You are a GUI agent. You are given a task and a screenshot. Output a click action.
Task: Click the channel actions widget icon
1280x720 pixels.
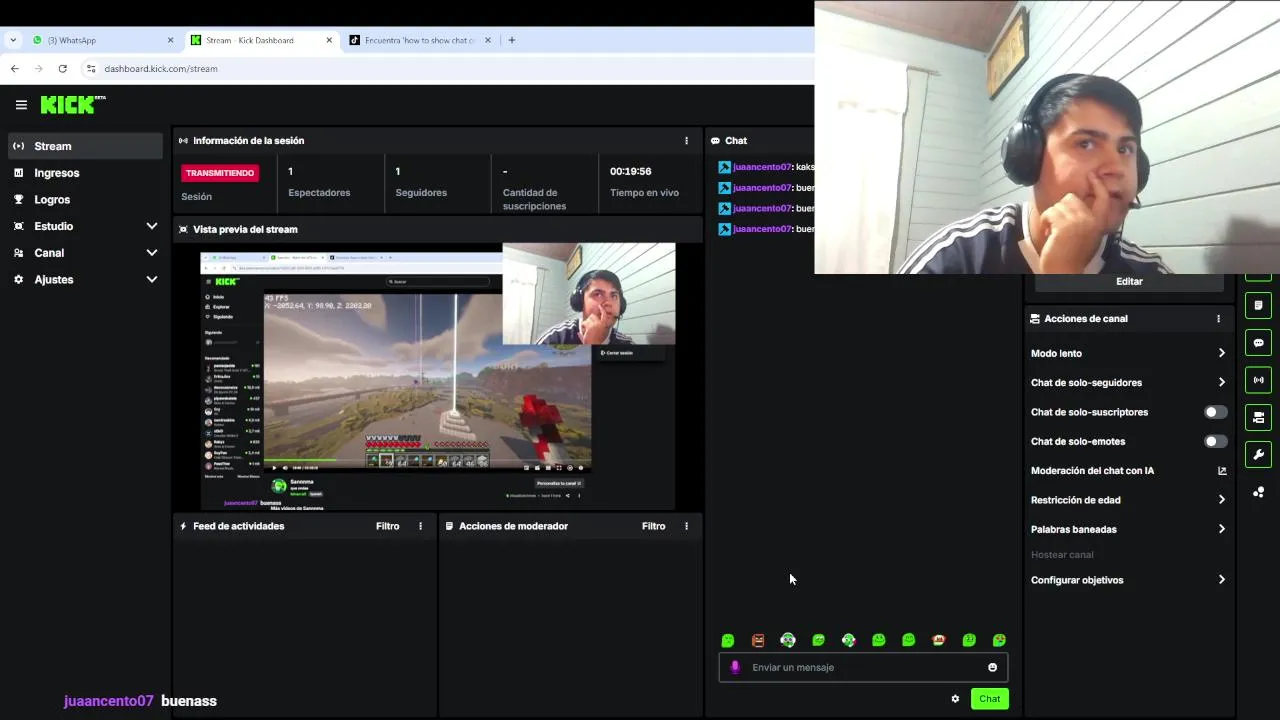pyautogui.click(x=1258, y=417)
